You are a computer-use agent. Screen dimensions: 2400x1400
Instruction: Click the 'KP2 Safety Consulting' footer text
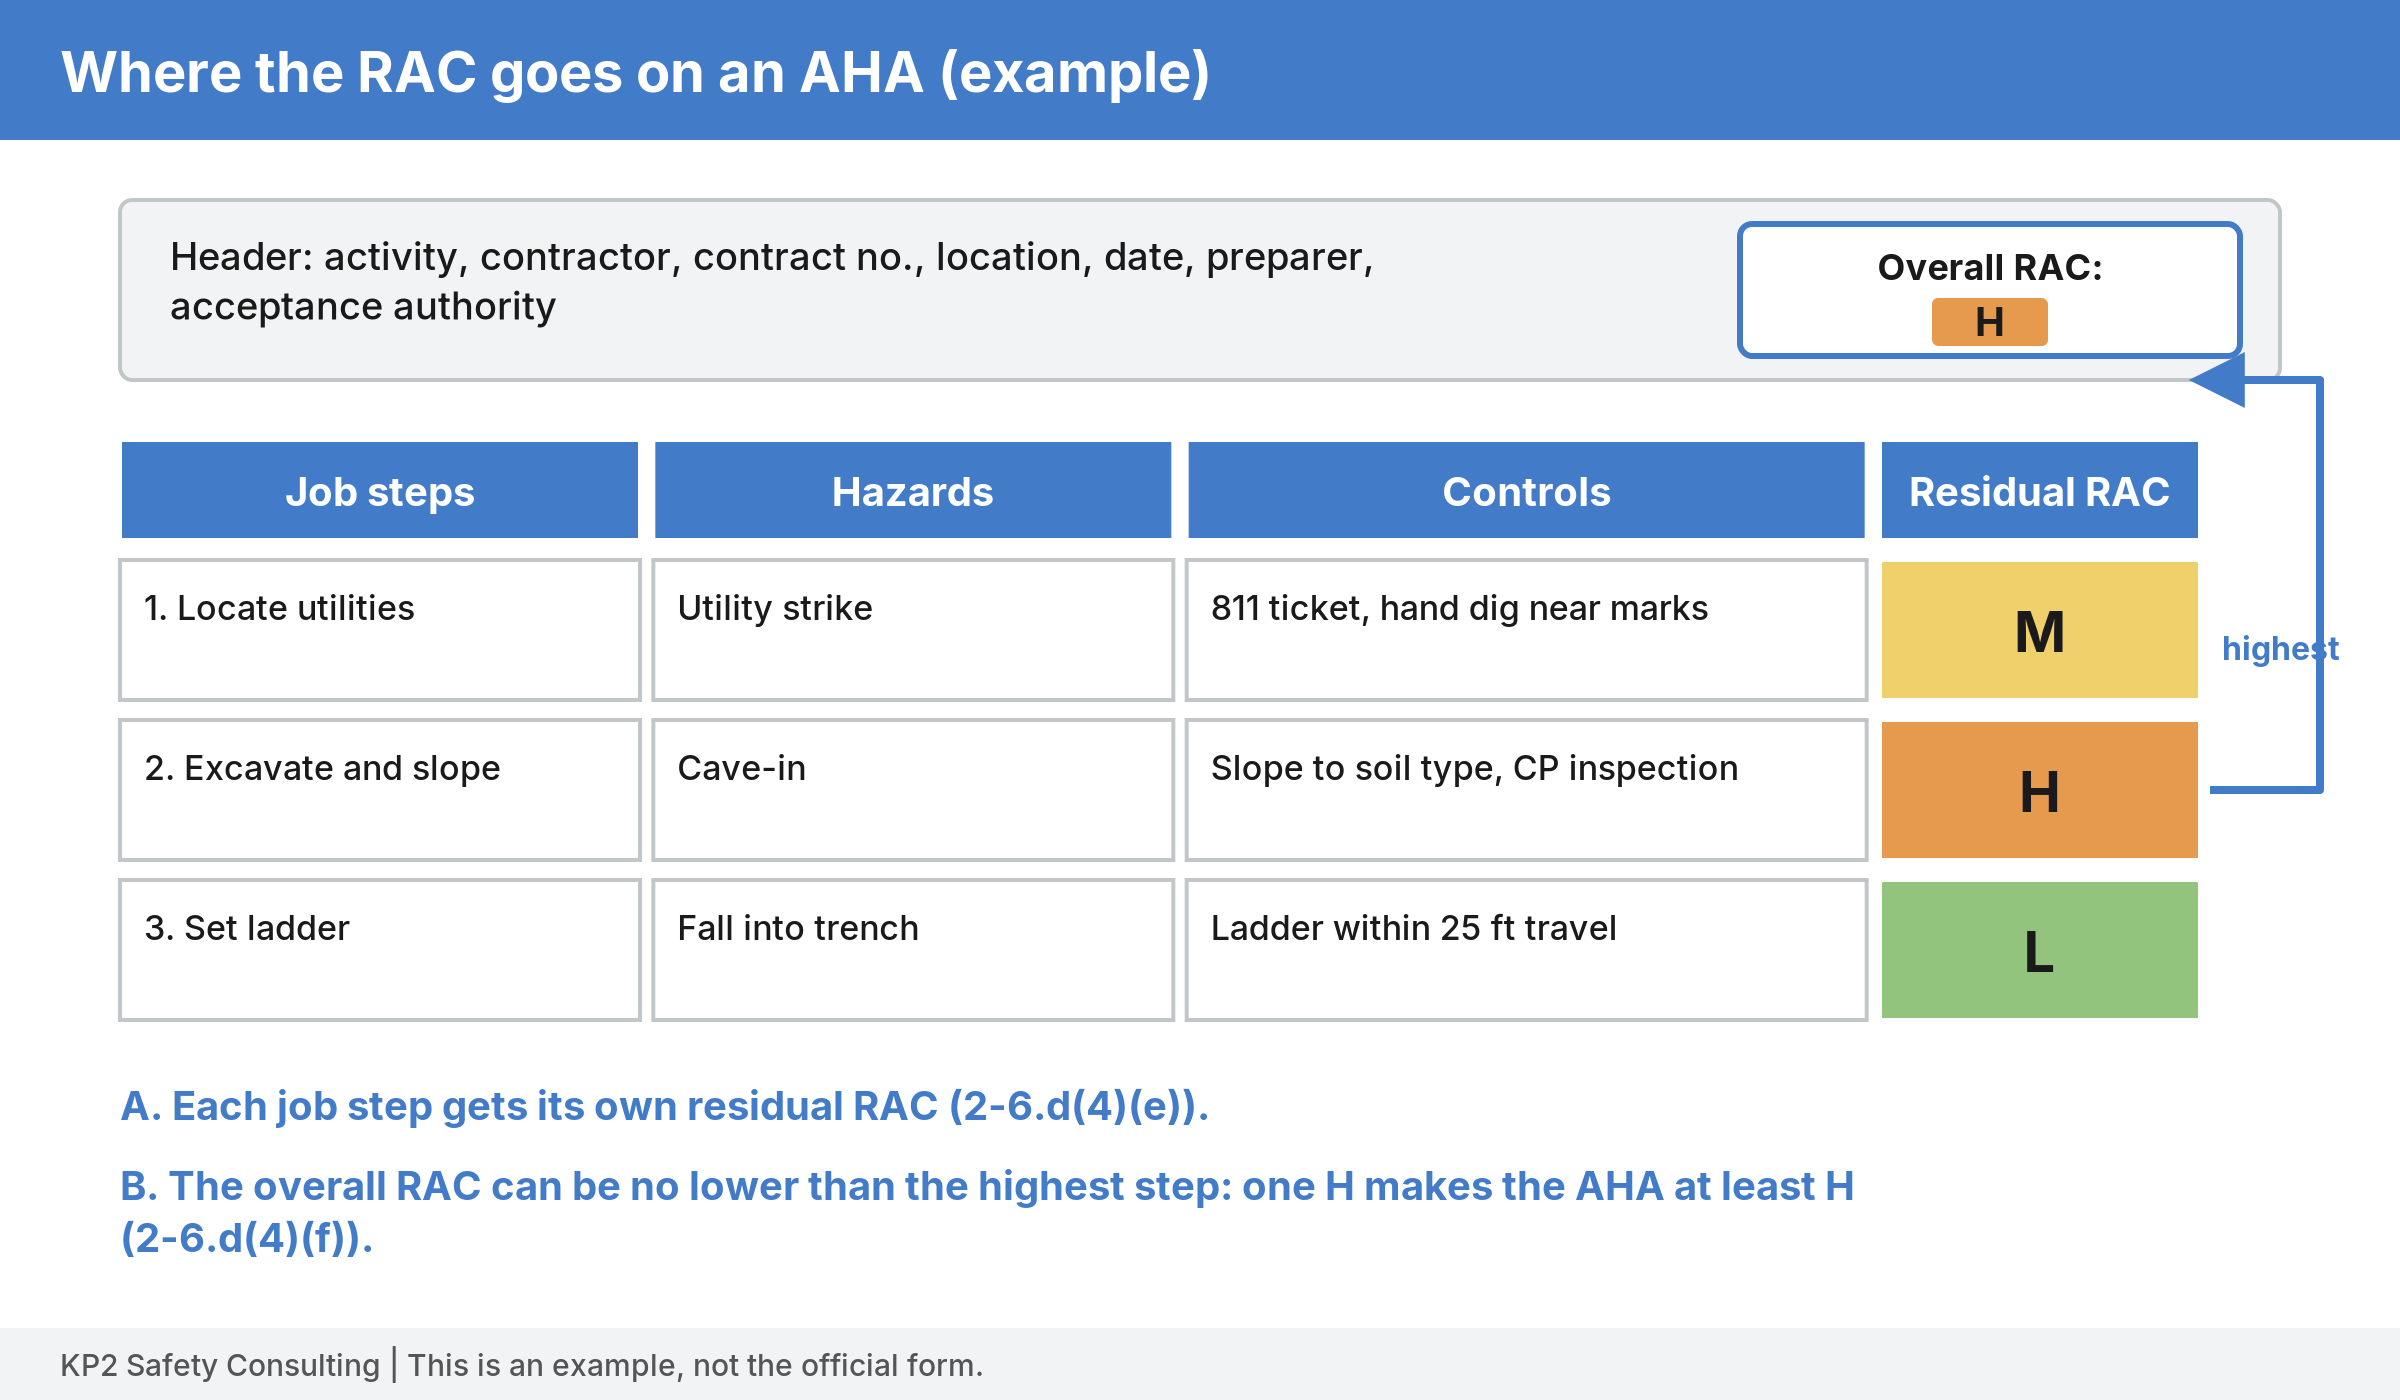coord(220,1365)
